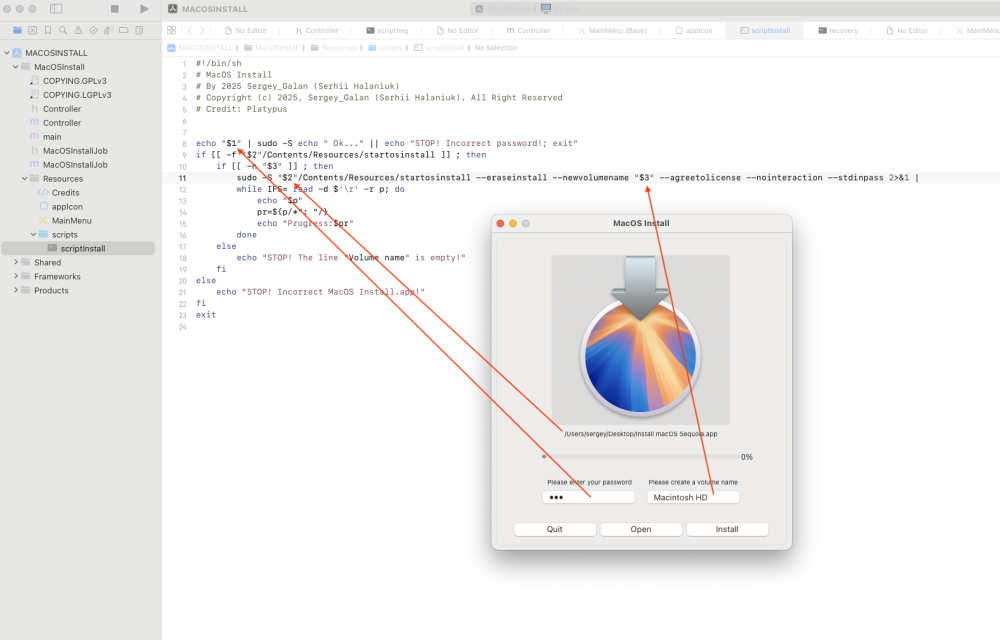Click MACOSINSTALL in the breadcrumb bar
Screen dimensions: 1000x640
pos(200,48)
